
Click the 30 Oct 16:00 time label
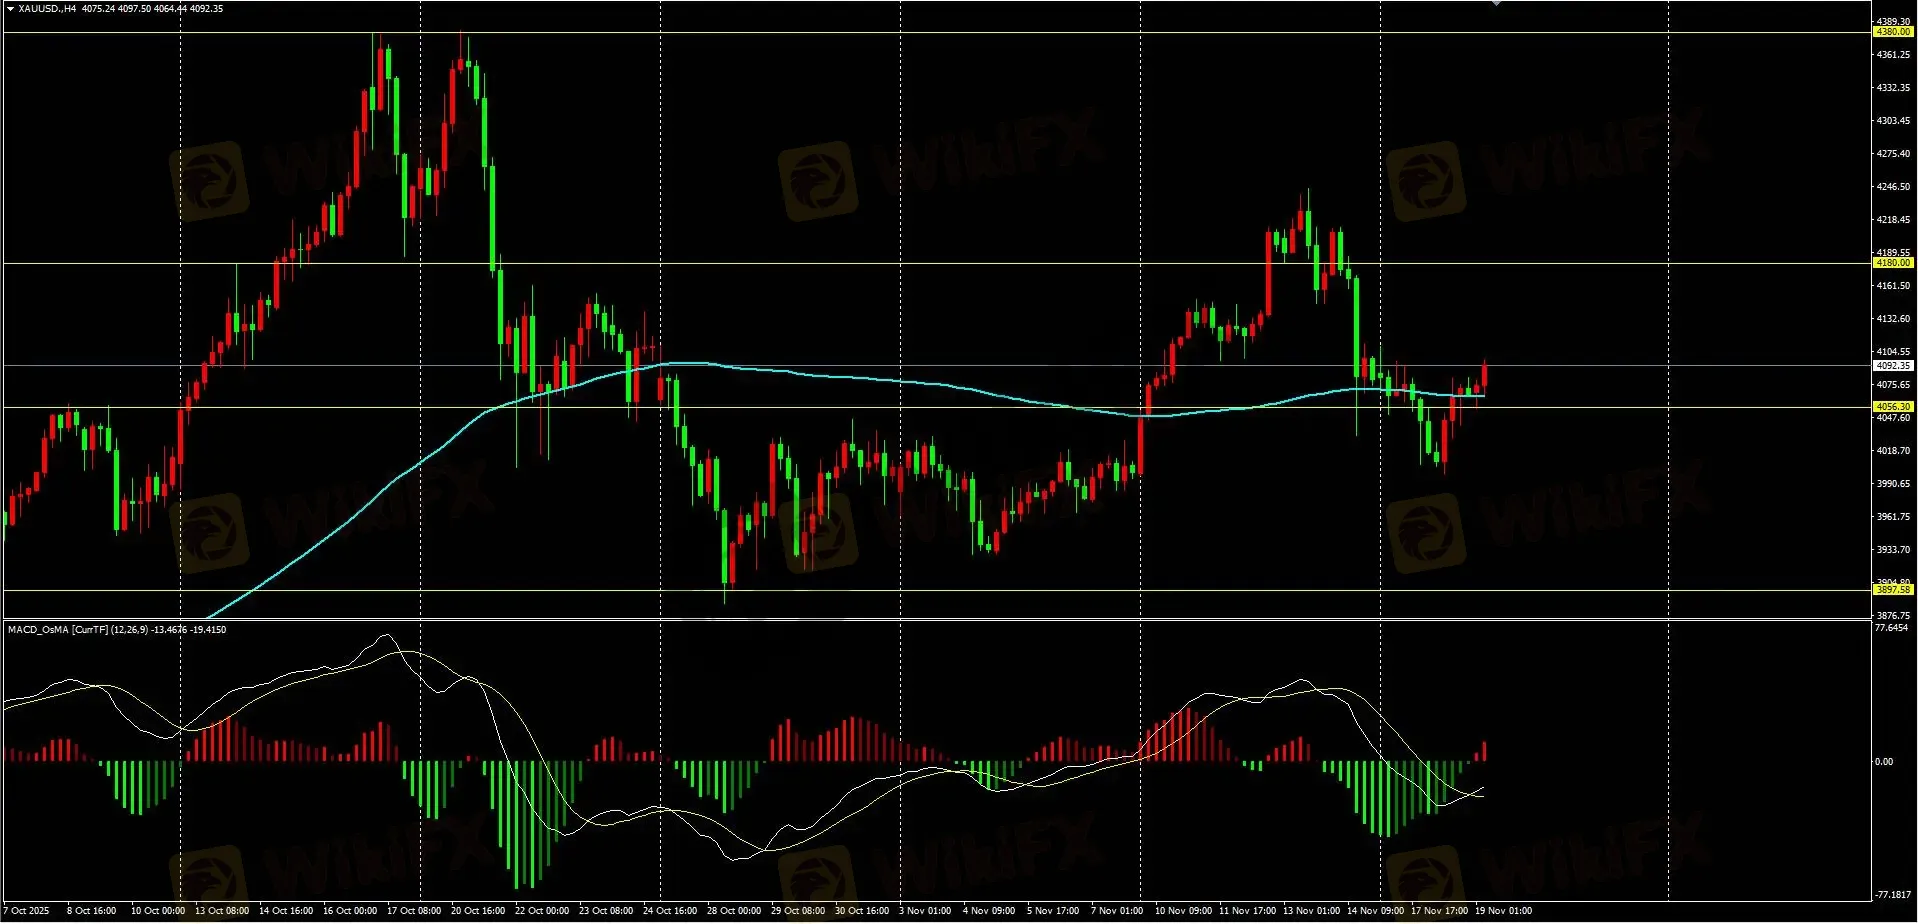(x=862, y=911)
